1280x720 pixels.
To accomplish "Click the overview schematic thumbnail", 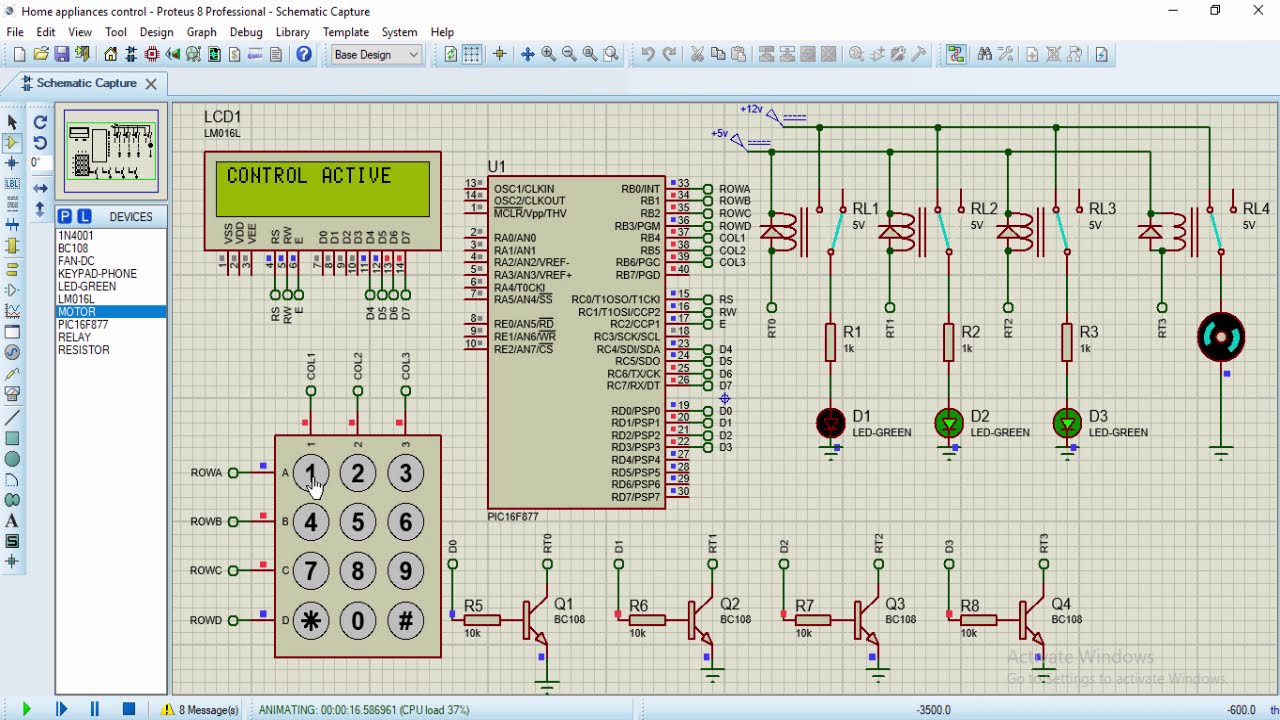I will pos(111,150).
